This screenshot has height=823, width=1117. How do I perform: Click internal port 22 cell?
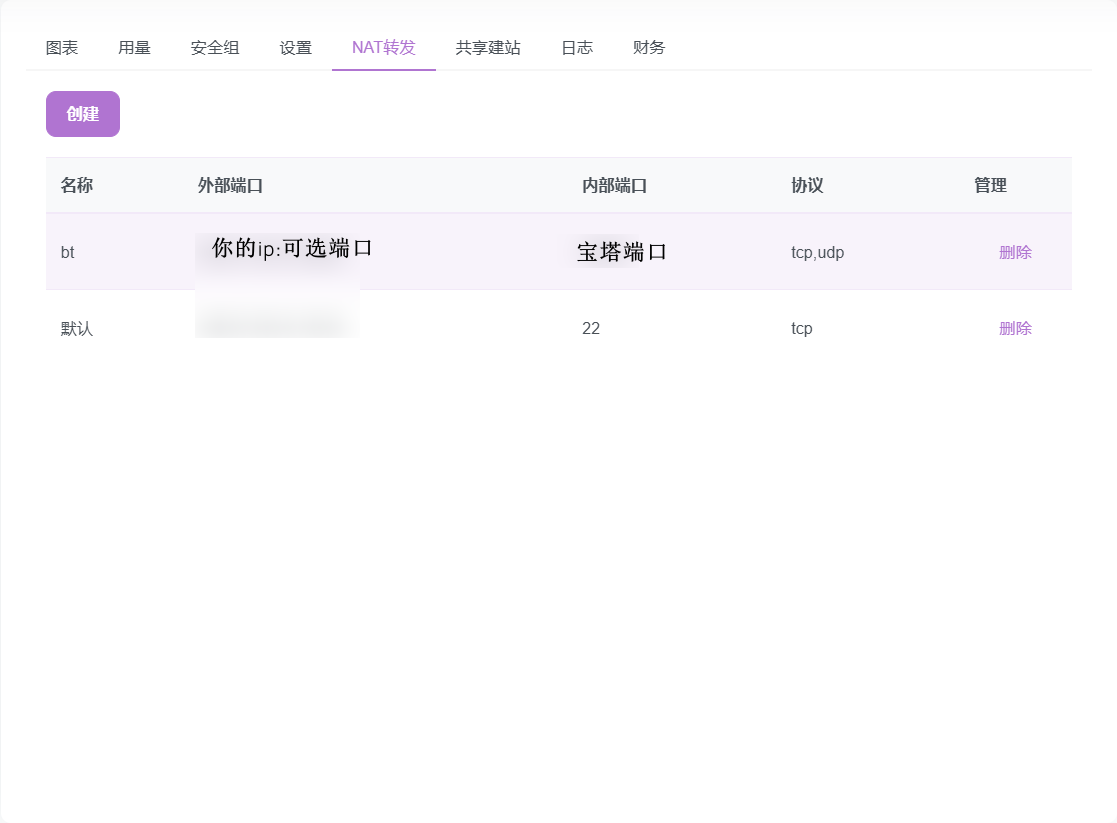click(x=591, y=328)
